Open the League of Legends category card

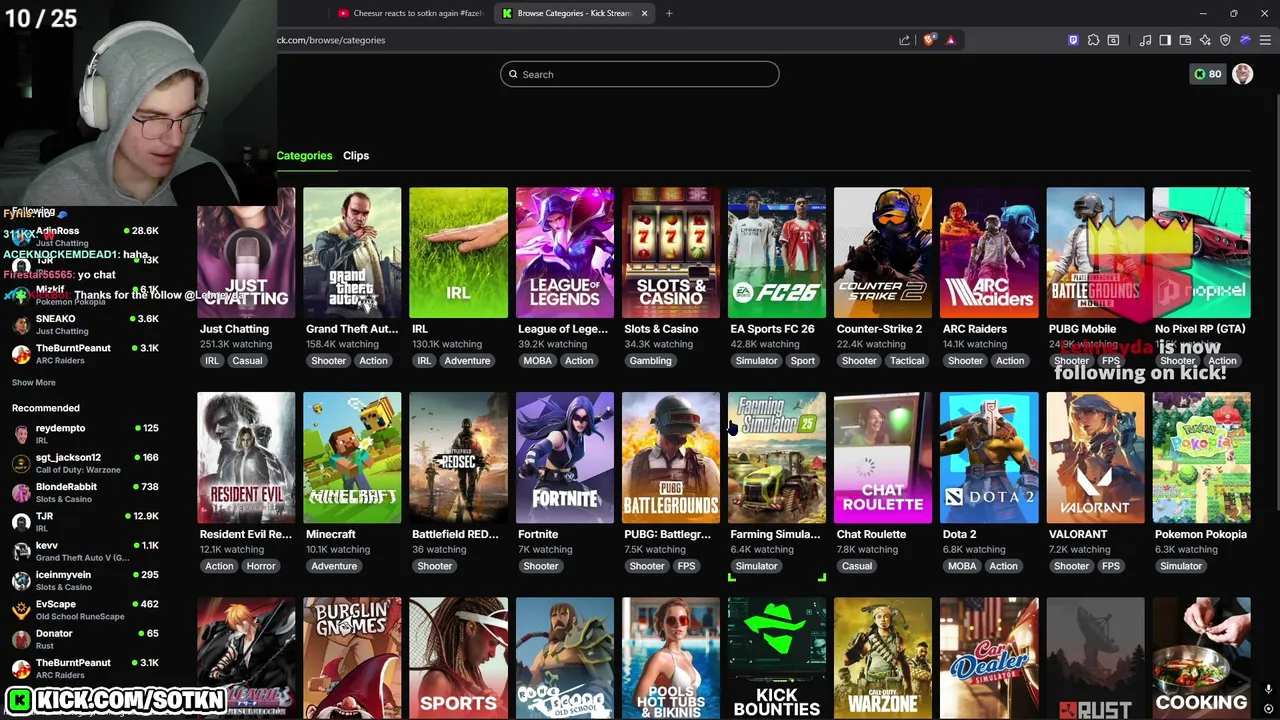tap(565, 253)
